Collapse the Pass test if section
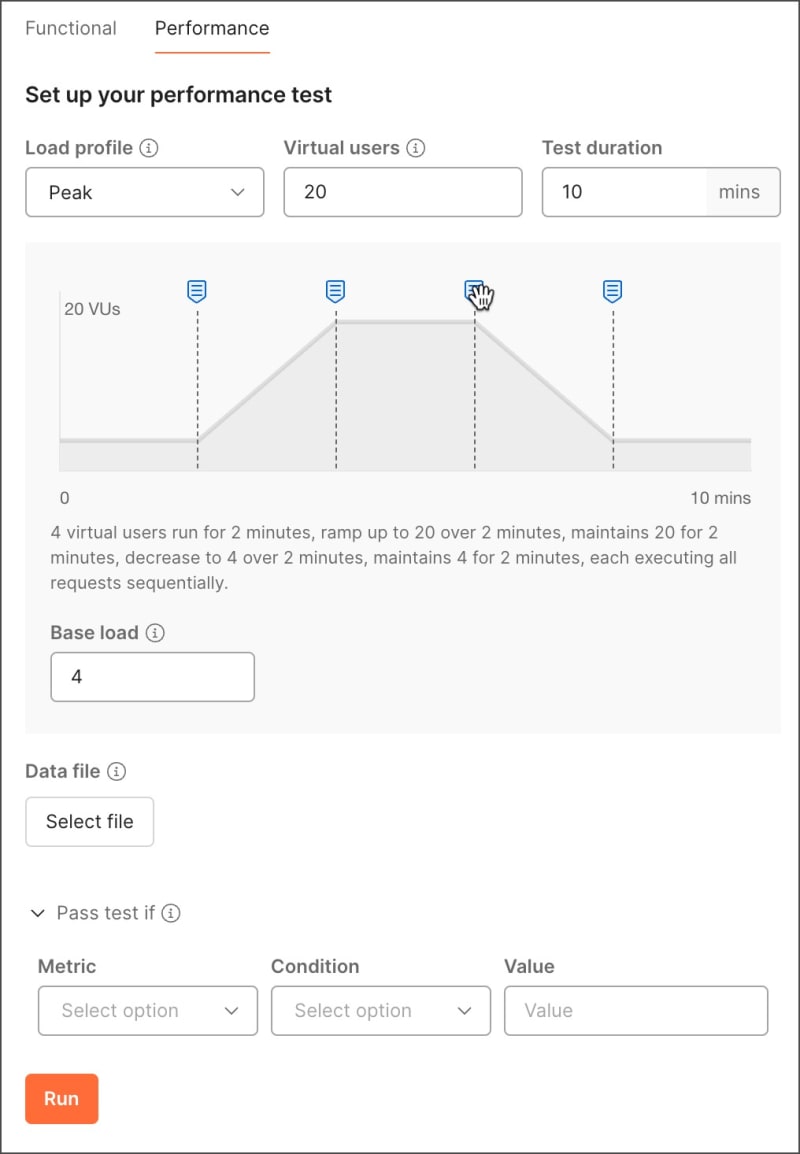The image size is (800, 1154). [x=38, y=913]
